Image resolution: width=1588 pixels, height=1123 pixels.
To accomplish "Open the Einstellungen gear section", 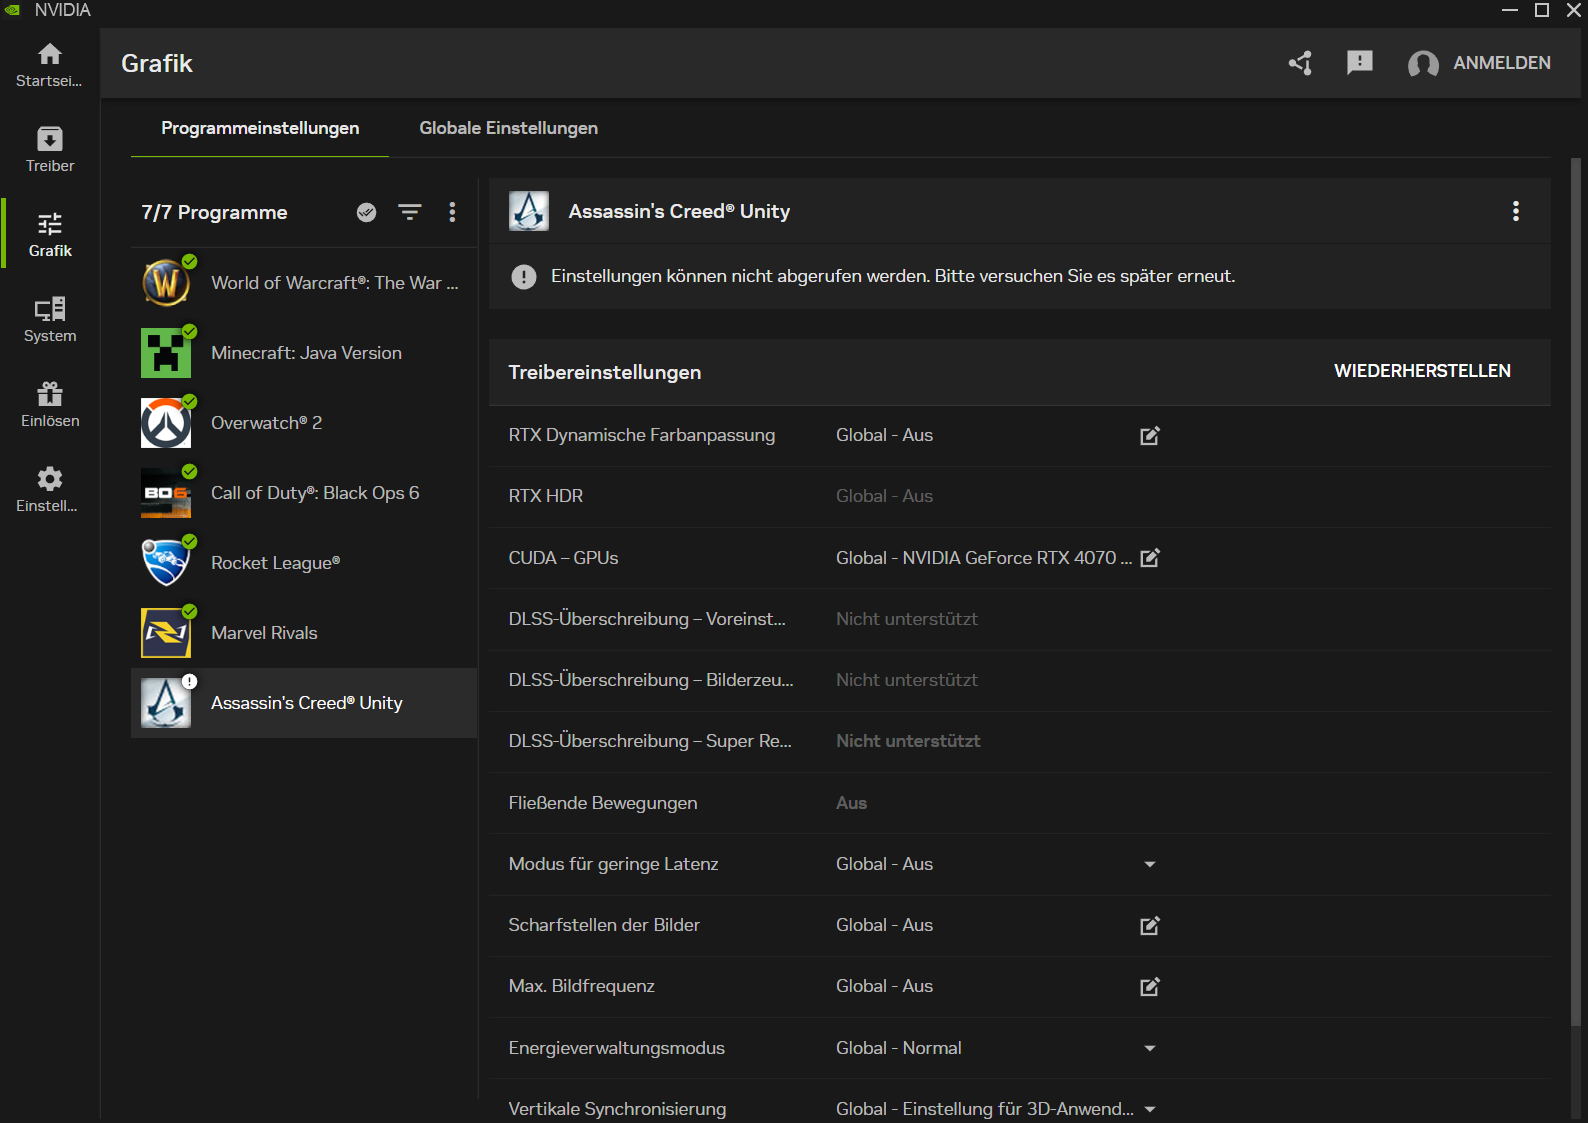I will click(50, 490).
